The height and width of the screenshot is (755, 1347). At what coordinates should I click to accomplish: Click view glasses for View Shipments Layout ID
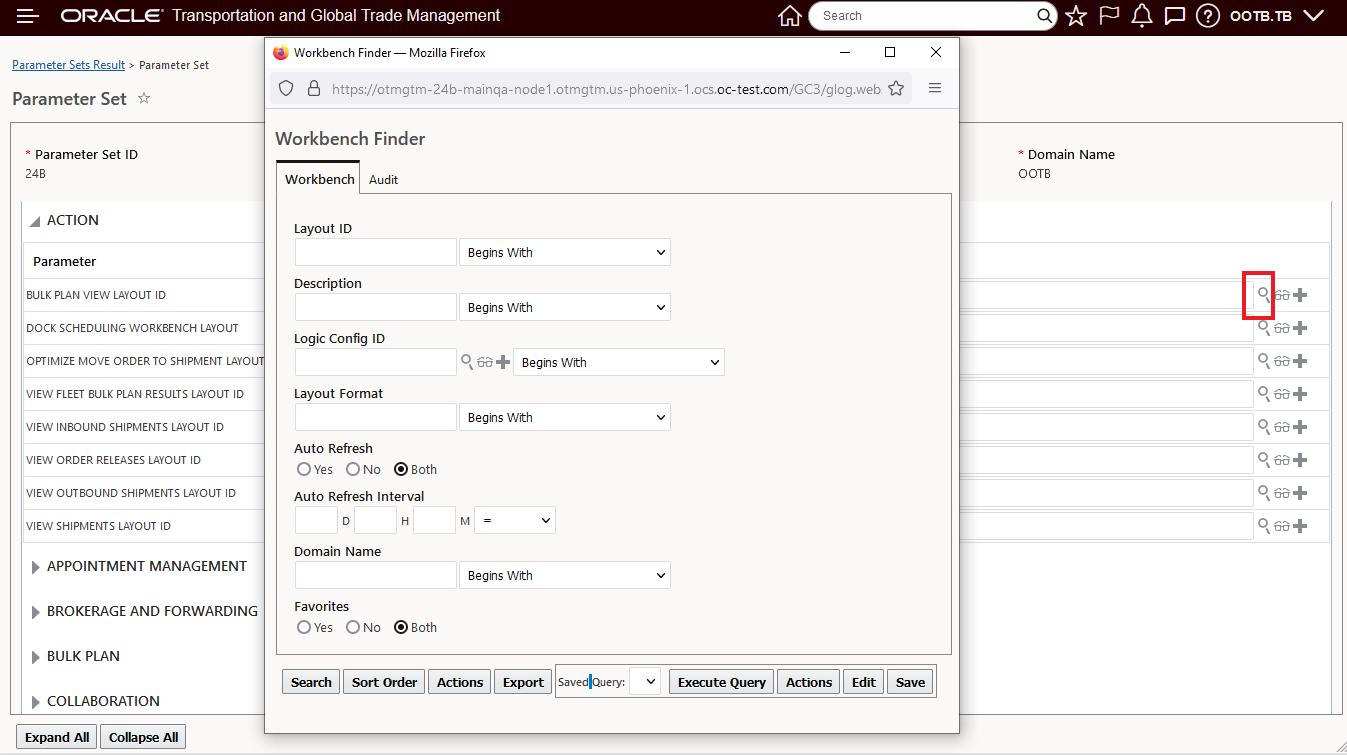[x=1282, y=526]
